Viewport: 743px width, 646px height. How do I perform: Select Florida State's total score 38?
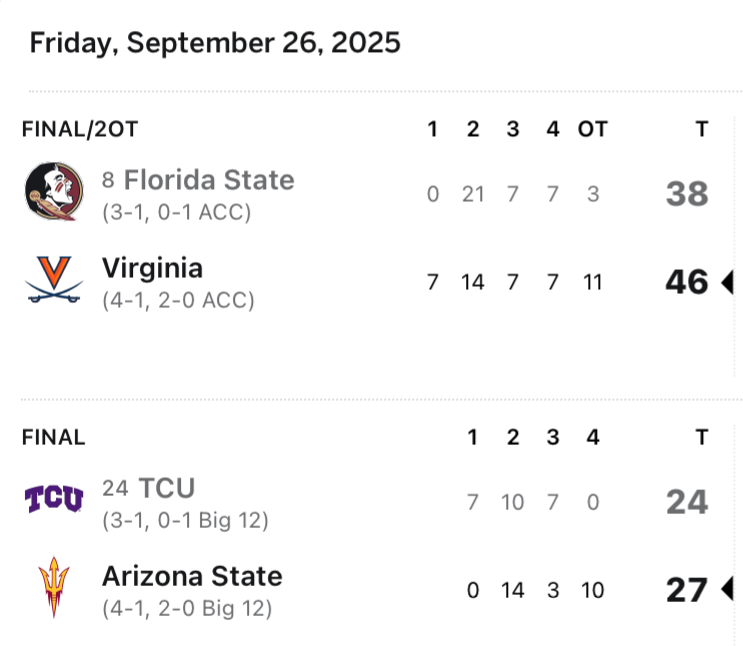click(687, 194)
